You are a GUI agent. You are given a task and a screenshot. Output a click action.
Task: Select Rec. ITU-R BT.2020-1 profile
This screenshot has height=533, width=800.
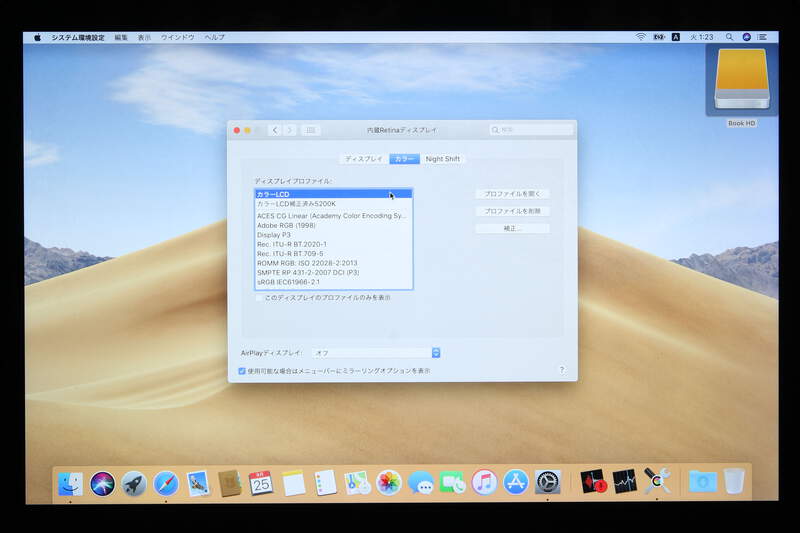point(334,244)
